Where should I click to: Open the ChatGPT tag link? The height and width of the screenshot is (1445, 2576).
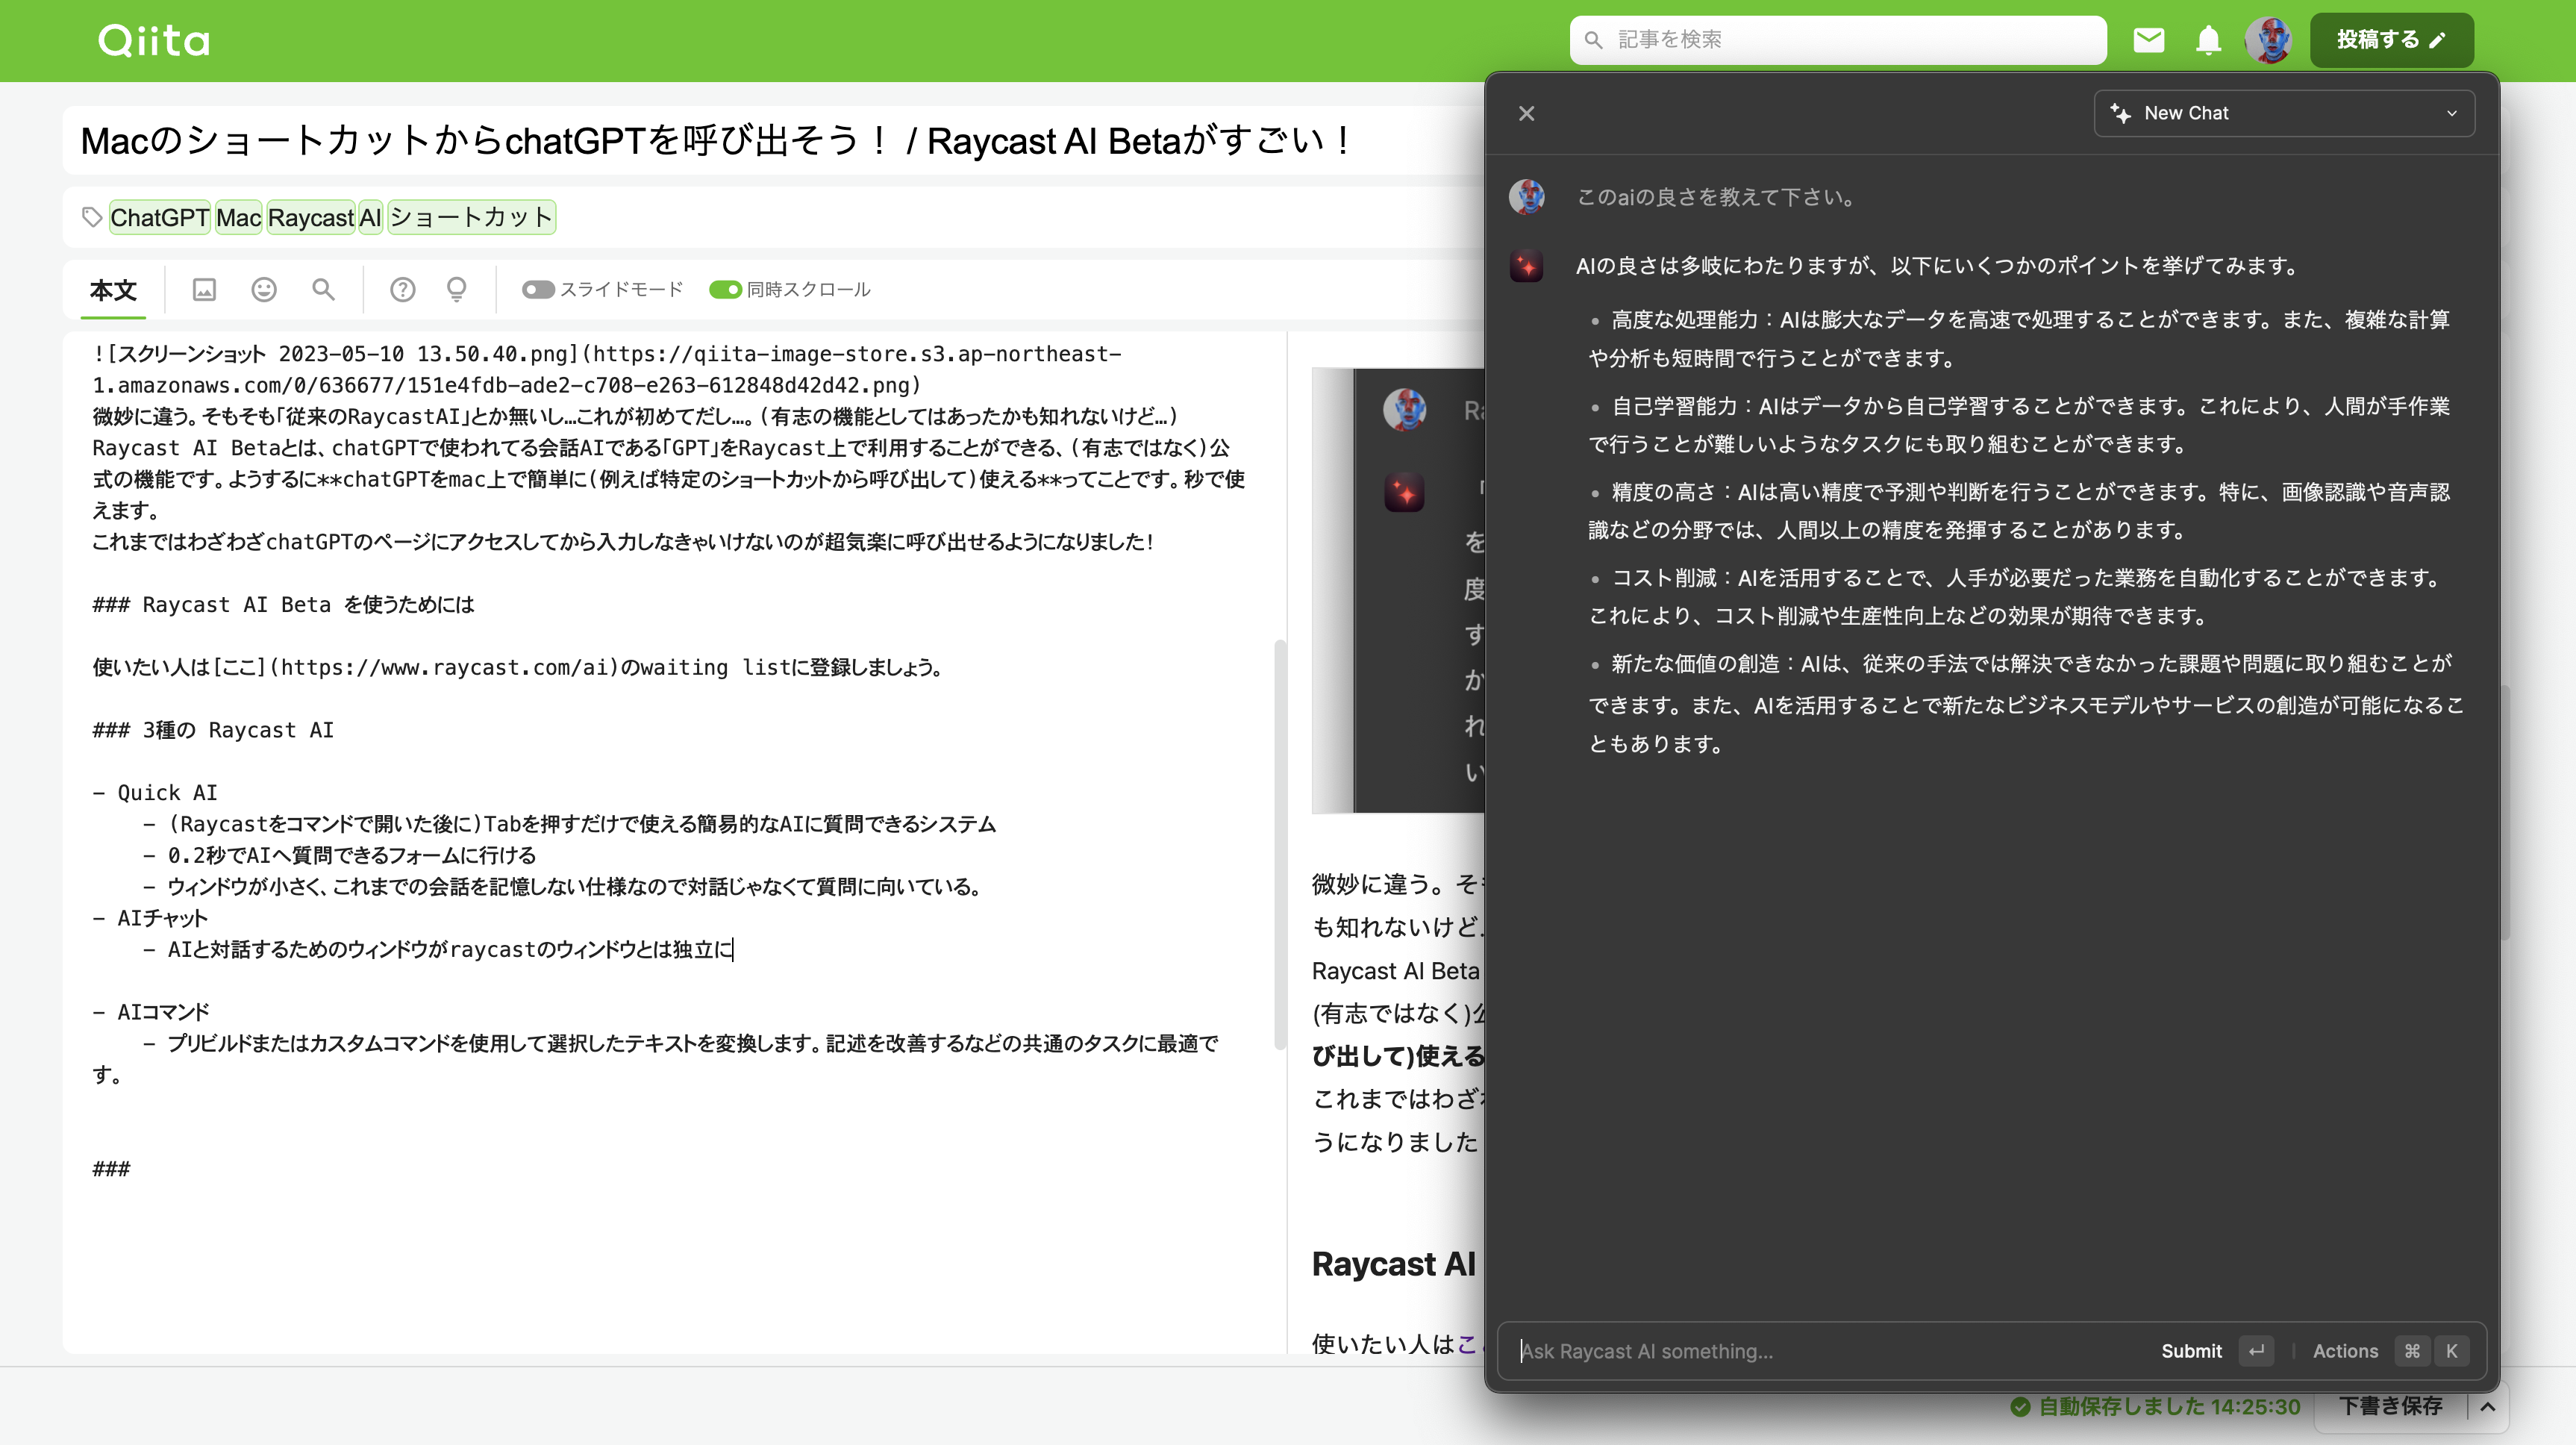(158, 217)
